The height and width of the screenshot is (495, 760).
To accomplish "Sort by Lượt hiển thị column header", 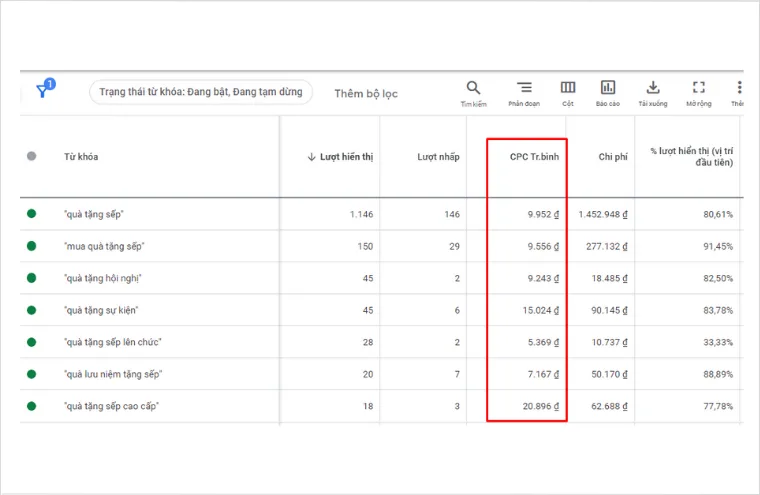I will (x=340, y=157).
